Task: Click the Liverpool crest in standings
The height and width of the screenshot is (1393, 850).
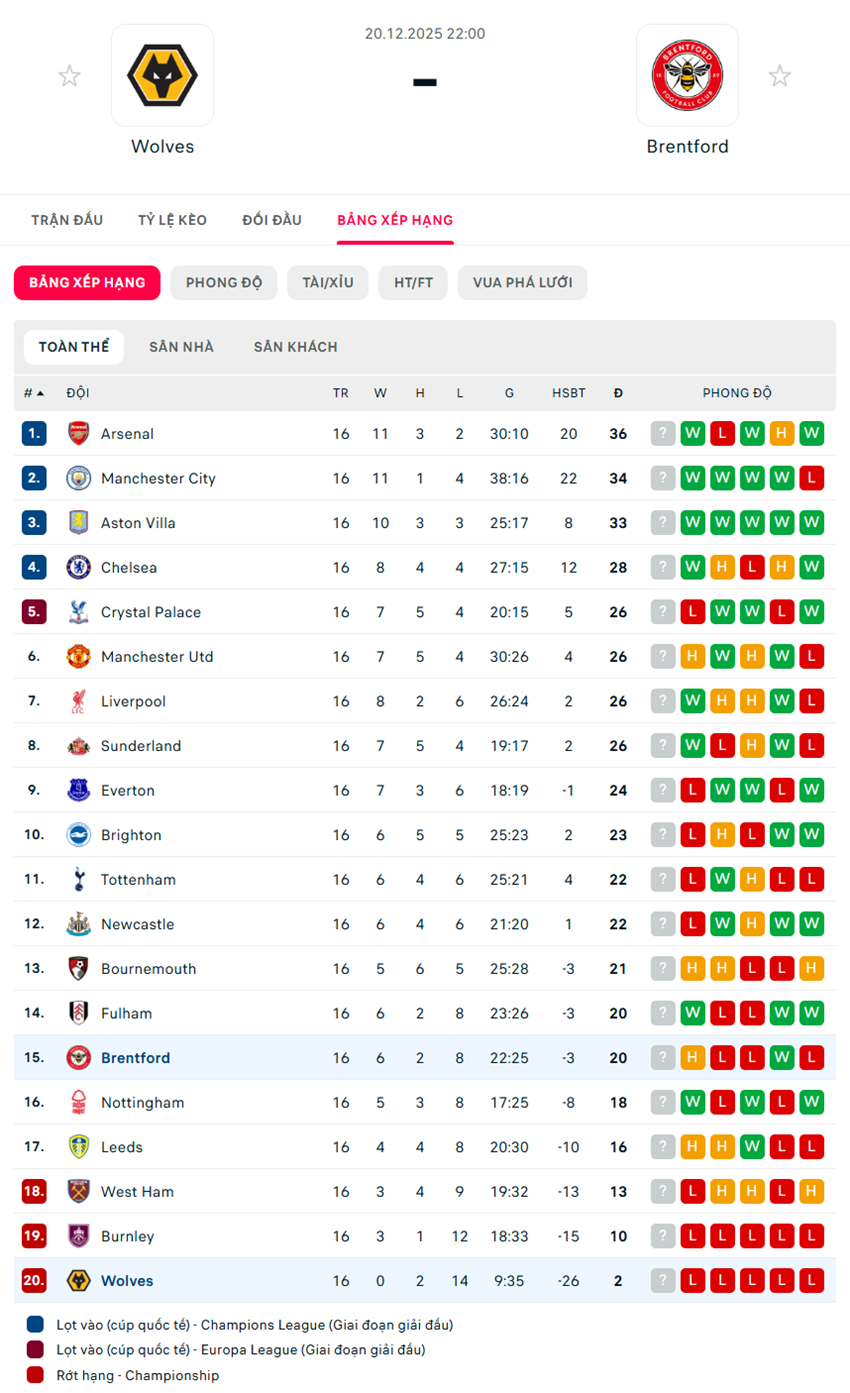Action: coord(78,702)
